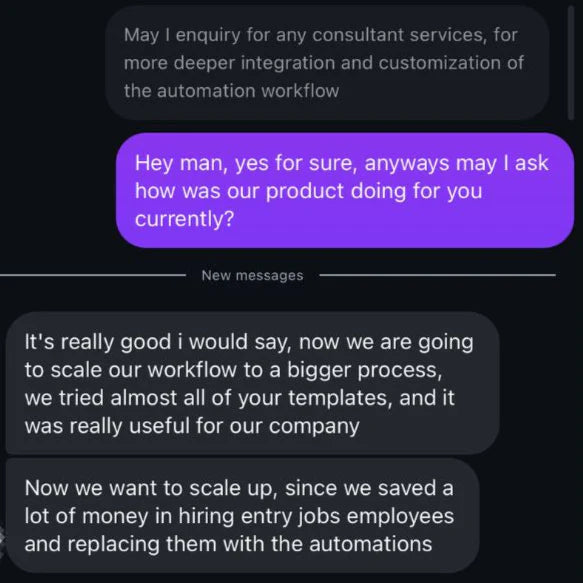
Task: Click the vertical scrollbar thumb at top right
Action: point(571,62)
